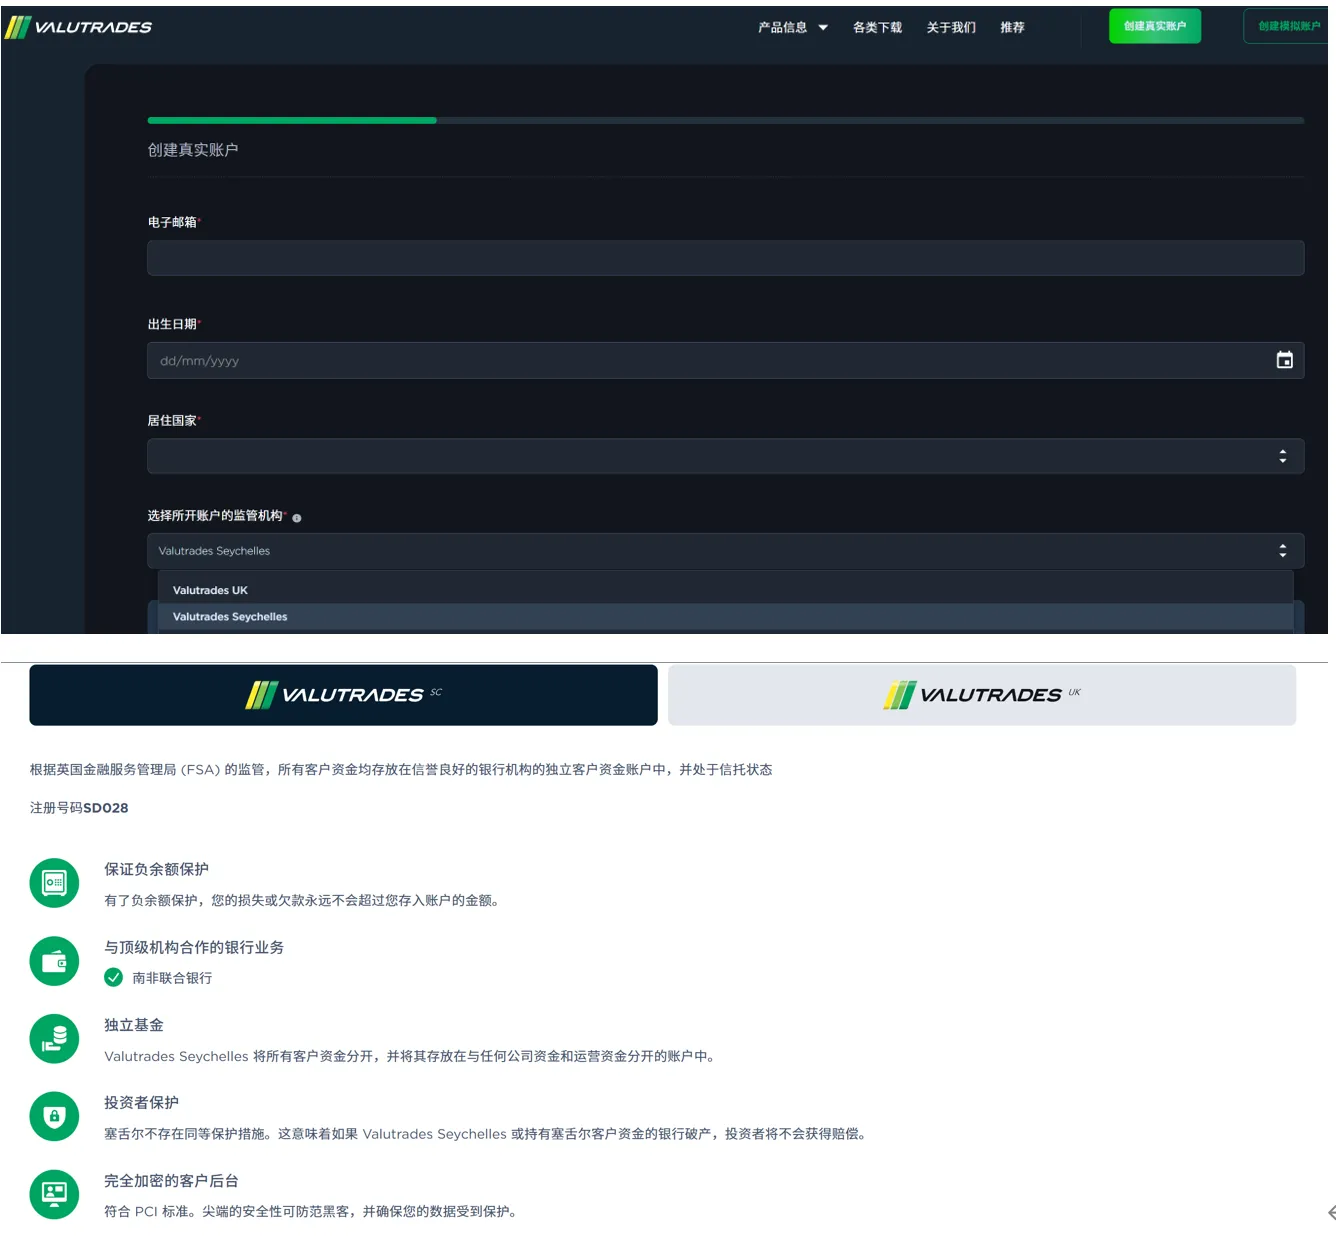Click the 符合 PCI 标准 description text
This screenshot has width=1336, height=1251.
(x=310, y=1212)
